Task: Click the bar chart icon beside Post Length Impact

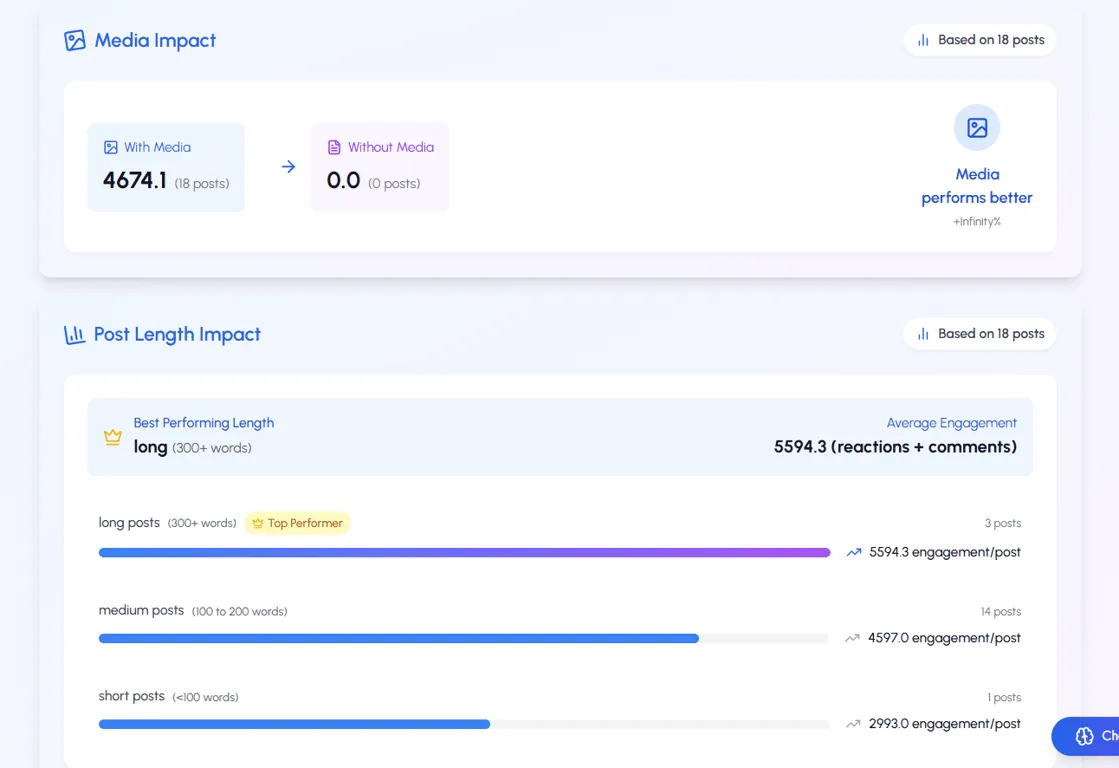Action: 74,334
